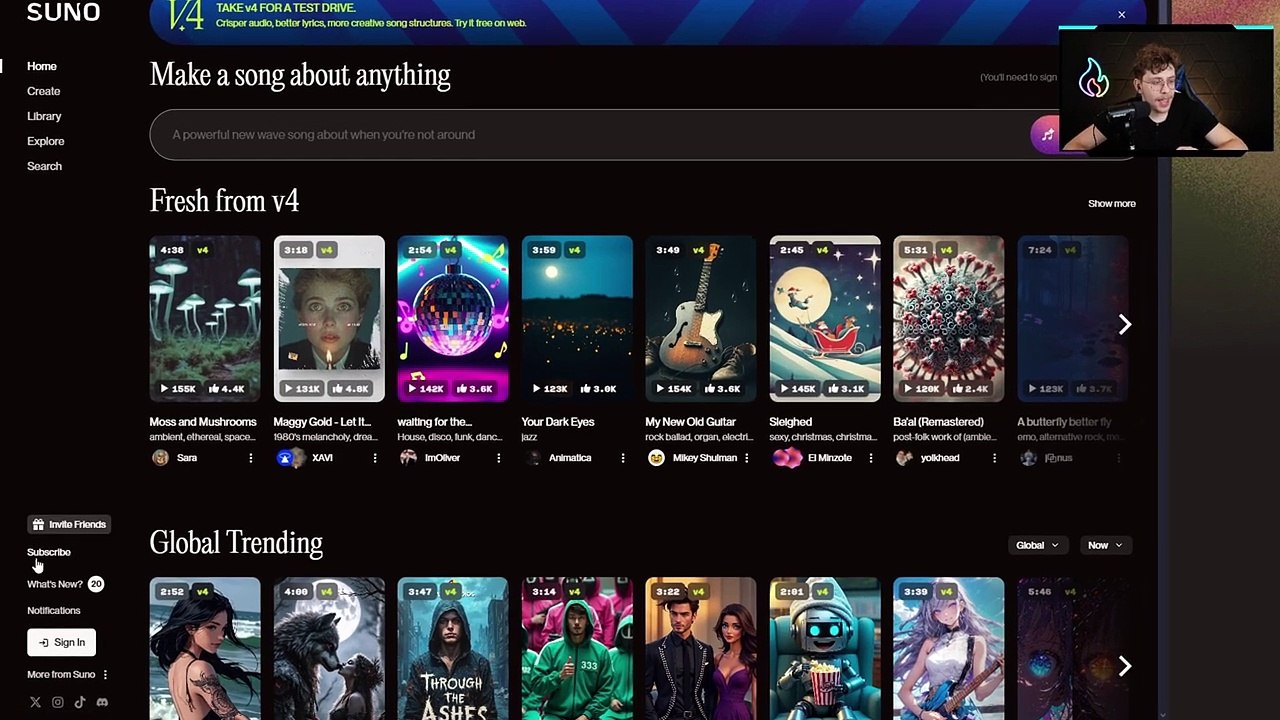Viewport: 1280px width, 720px height.
Task: Click the Sign In button
Action: coord(61,642)
